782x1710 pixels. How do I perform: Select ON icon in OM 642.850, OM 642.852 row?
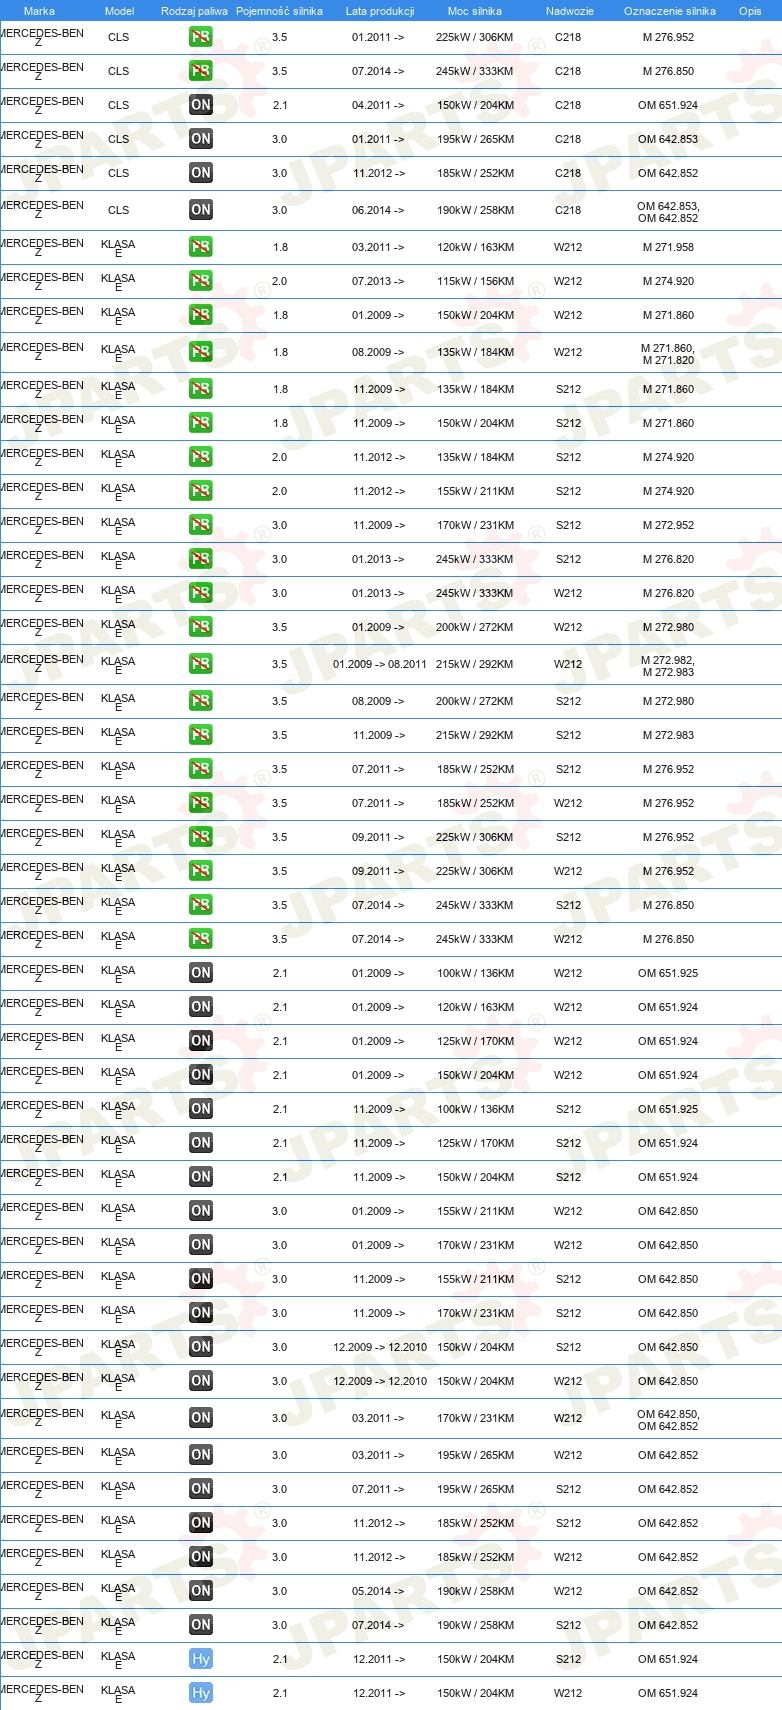pos(201,1418)
